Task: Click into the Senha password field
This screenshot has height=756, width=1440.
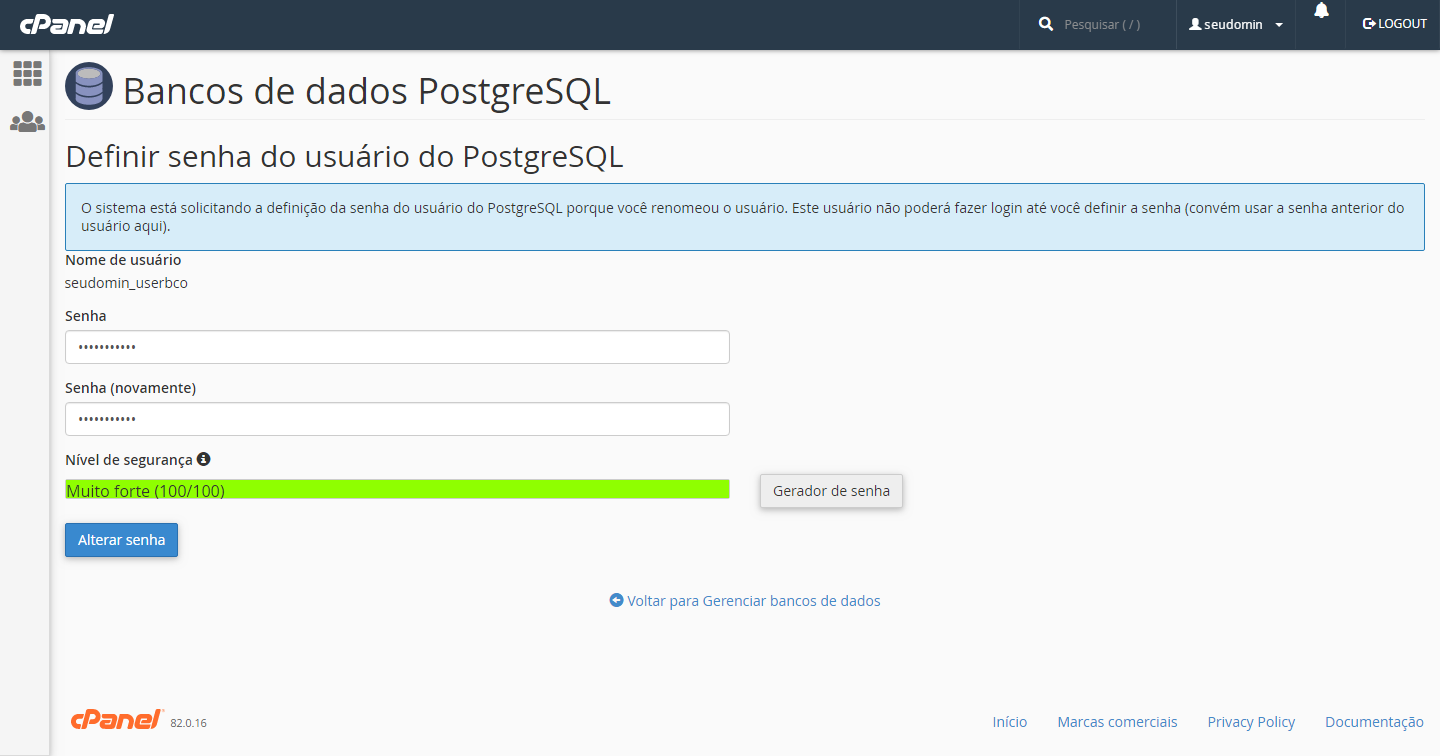Action: click(x=397, y=347)
